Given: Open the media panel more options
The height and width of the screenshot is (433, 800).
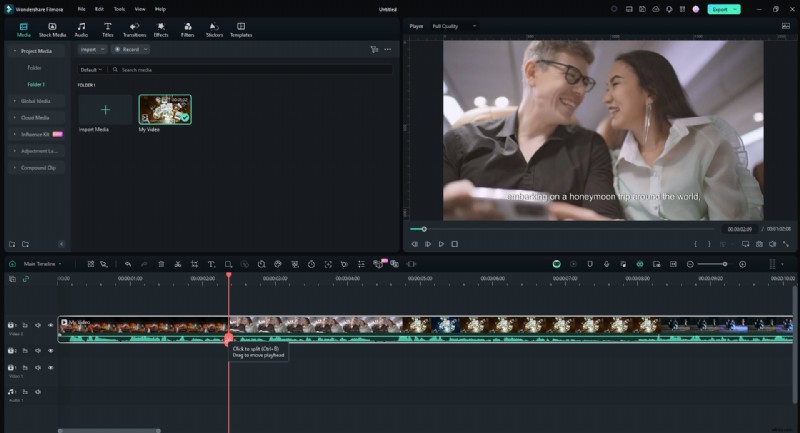Looking at the screenshot, I should pyautogui.click(x=388, y=49).
